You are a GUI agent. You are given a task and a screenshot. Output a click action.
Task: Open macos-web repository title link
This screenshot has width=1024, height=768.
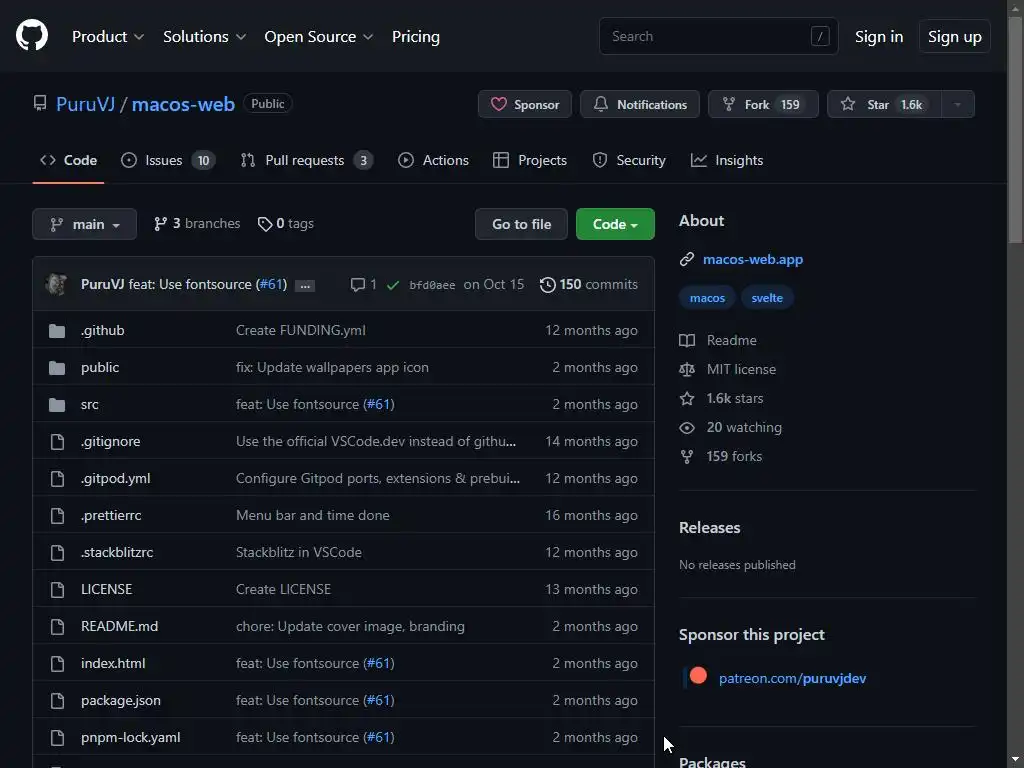click(x=183, y=104)
